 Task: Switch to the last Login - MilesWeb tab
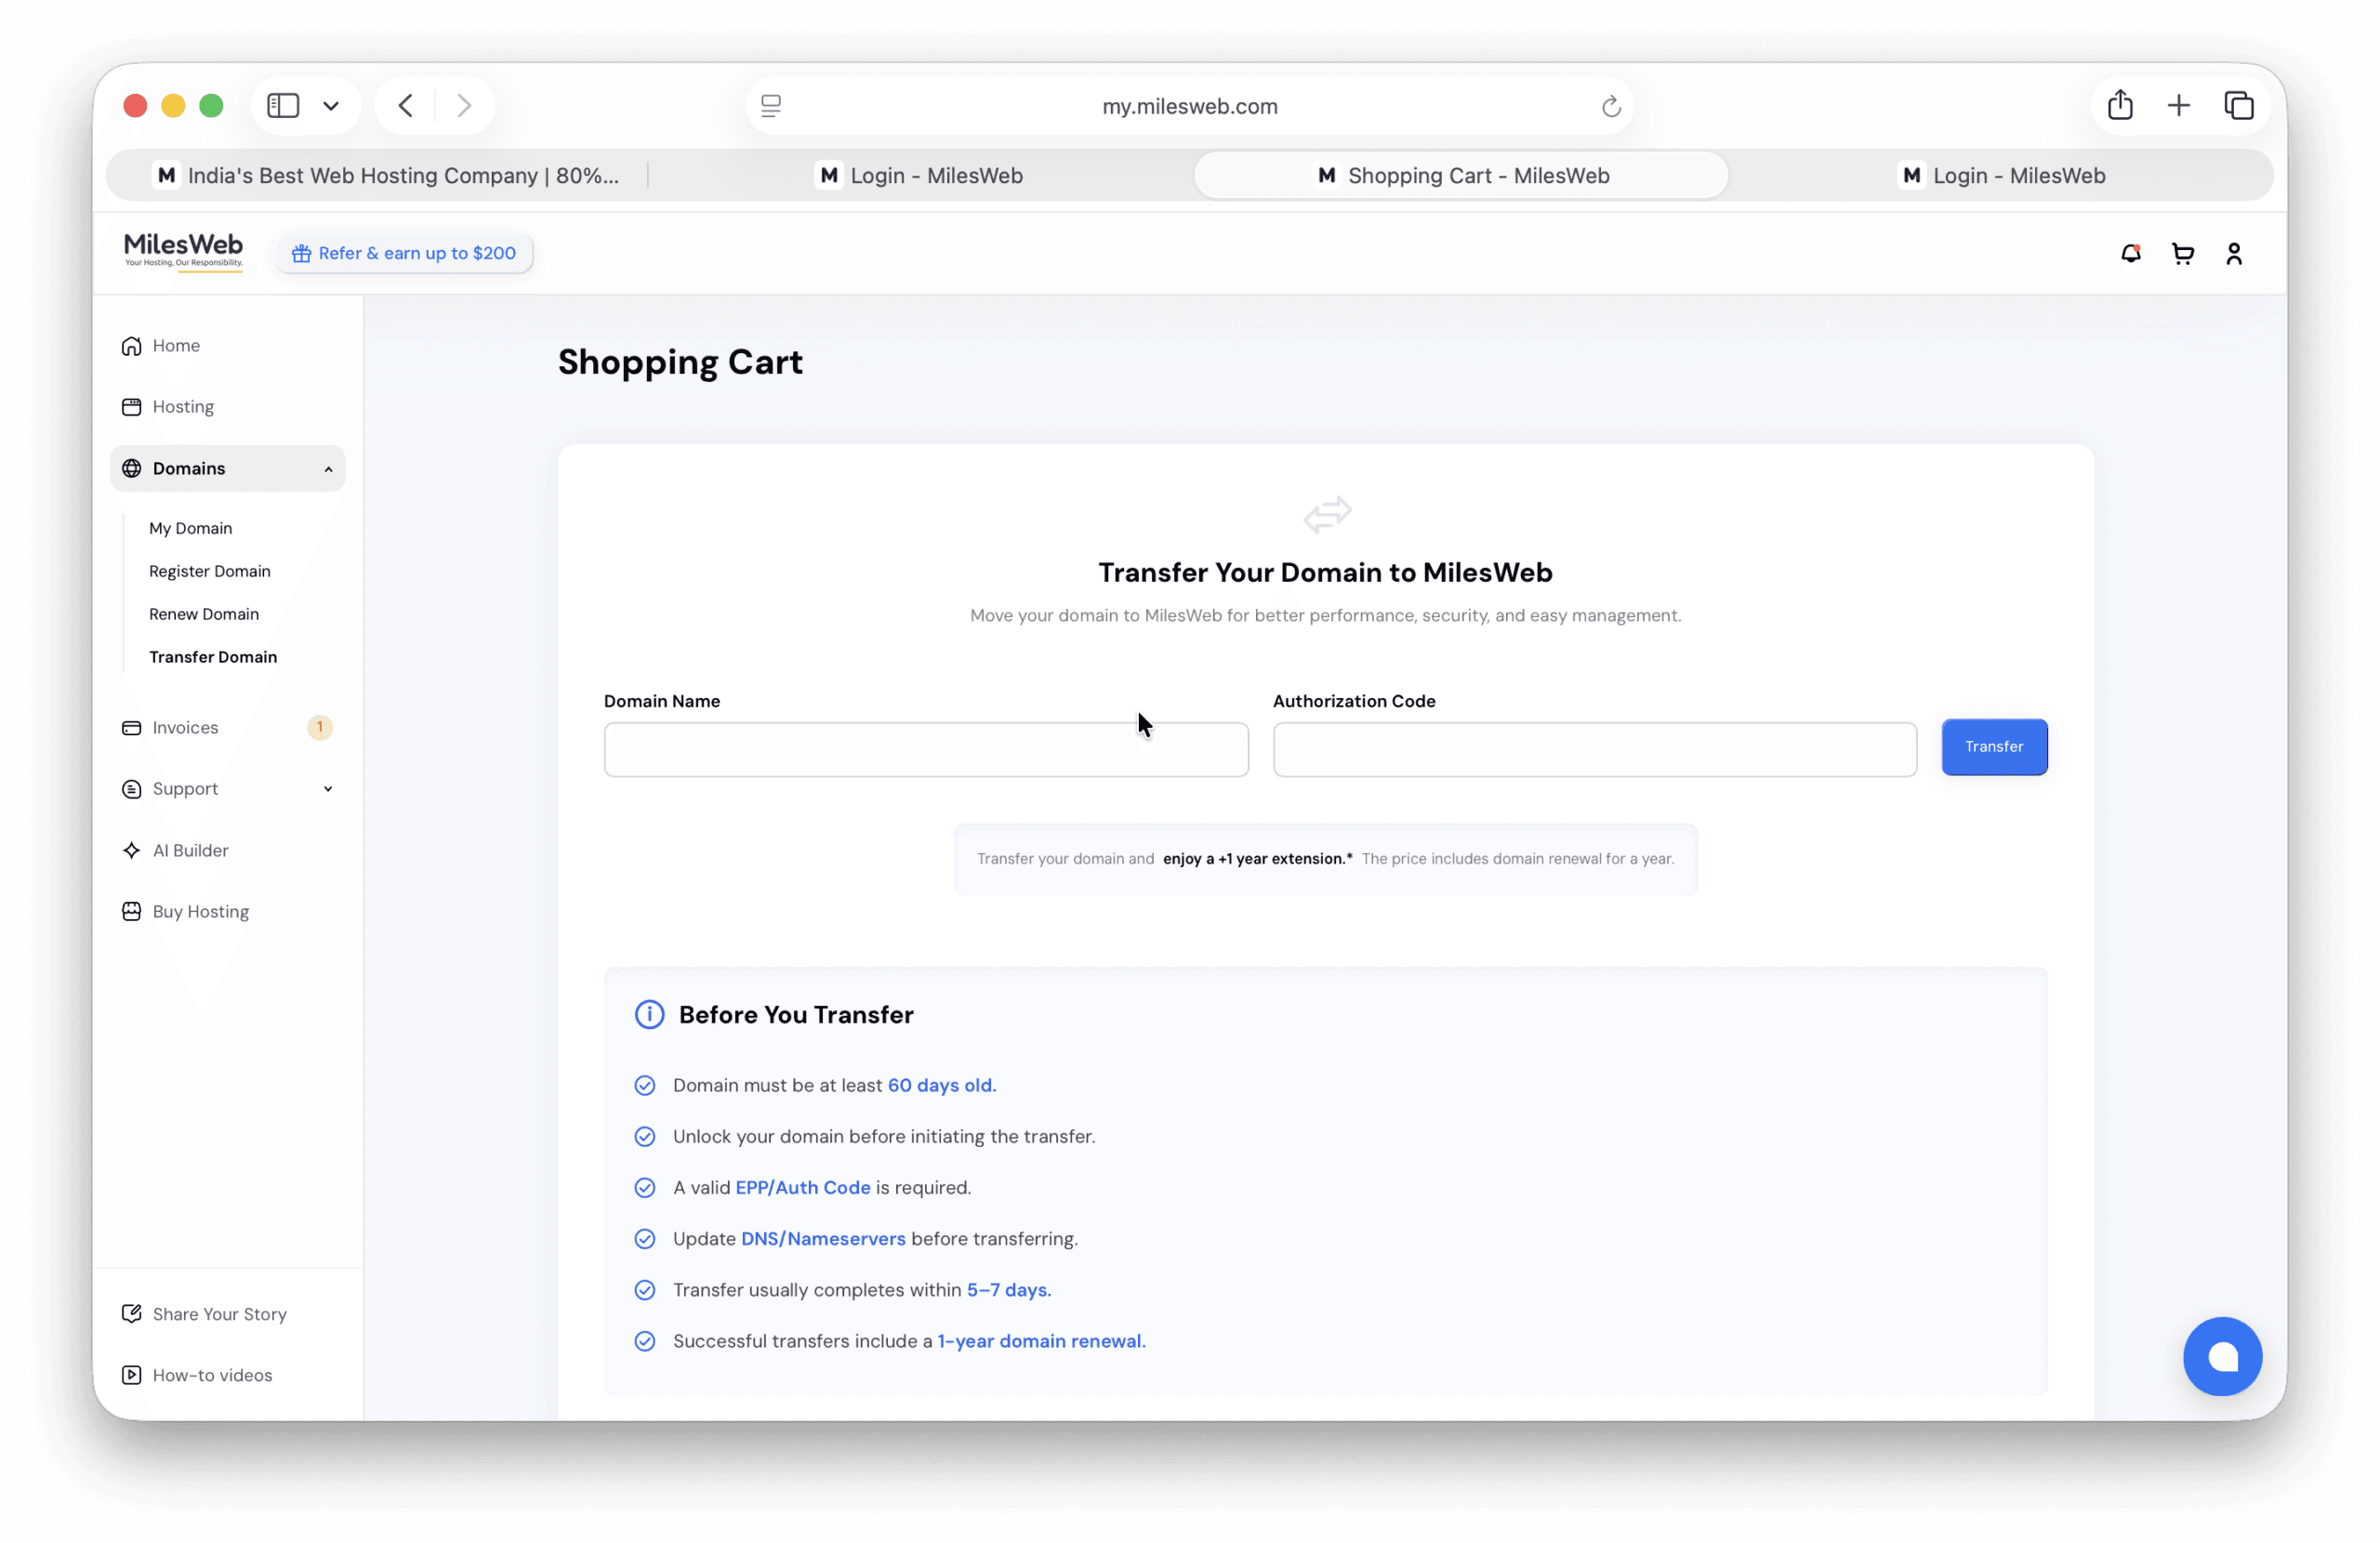(x=2001, y=176)
